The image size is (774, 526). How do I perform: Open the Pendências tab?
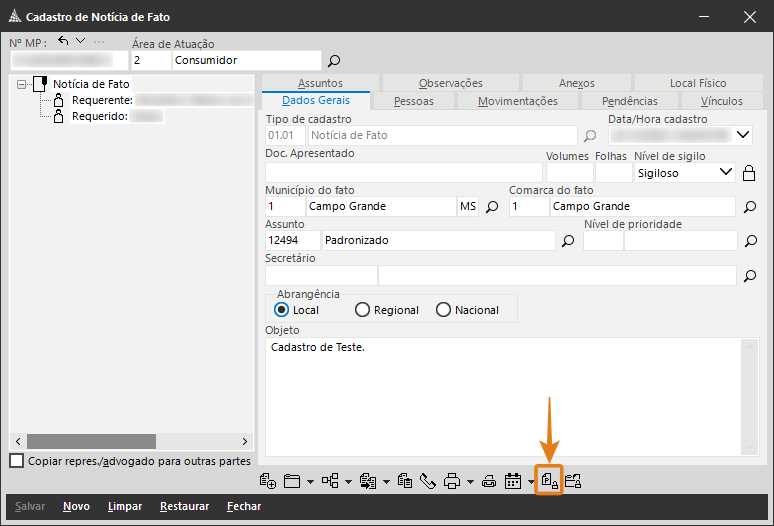[630, 101]
